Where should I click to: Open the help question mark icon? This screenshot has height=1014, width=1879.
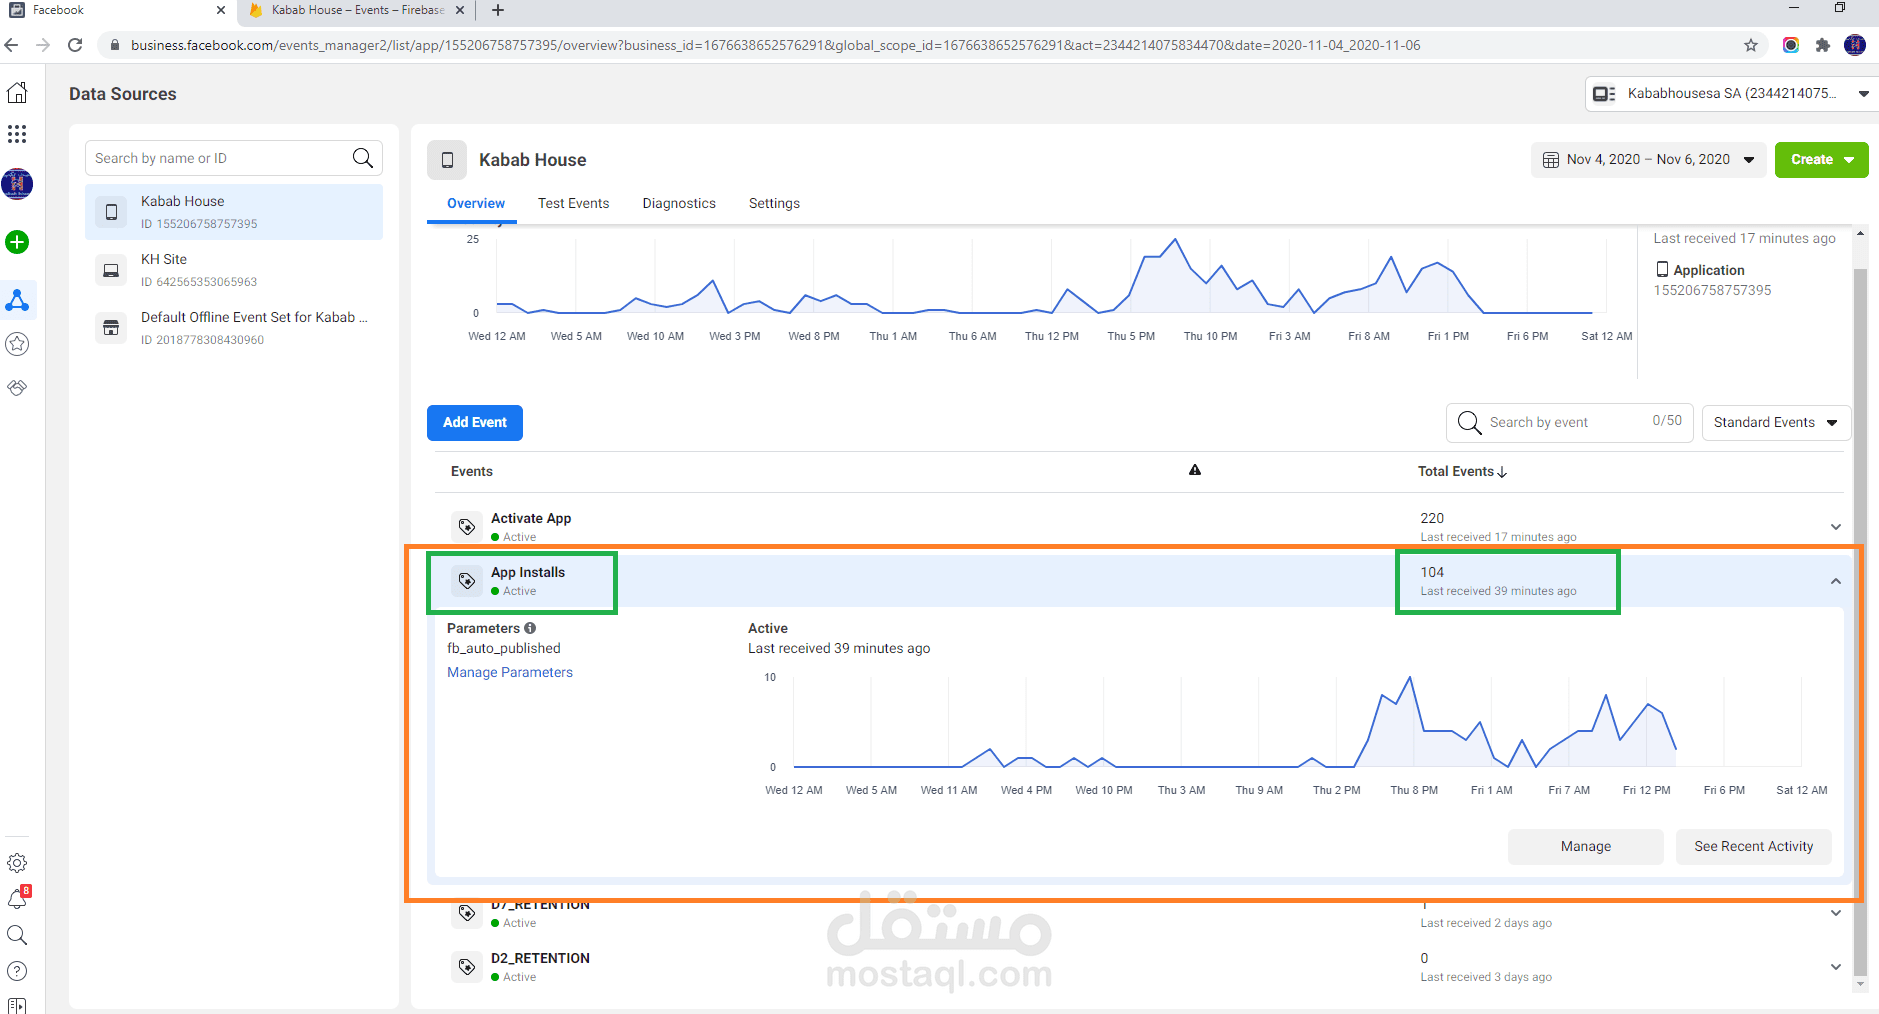(17, 971)
